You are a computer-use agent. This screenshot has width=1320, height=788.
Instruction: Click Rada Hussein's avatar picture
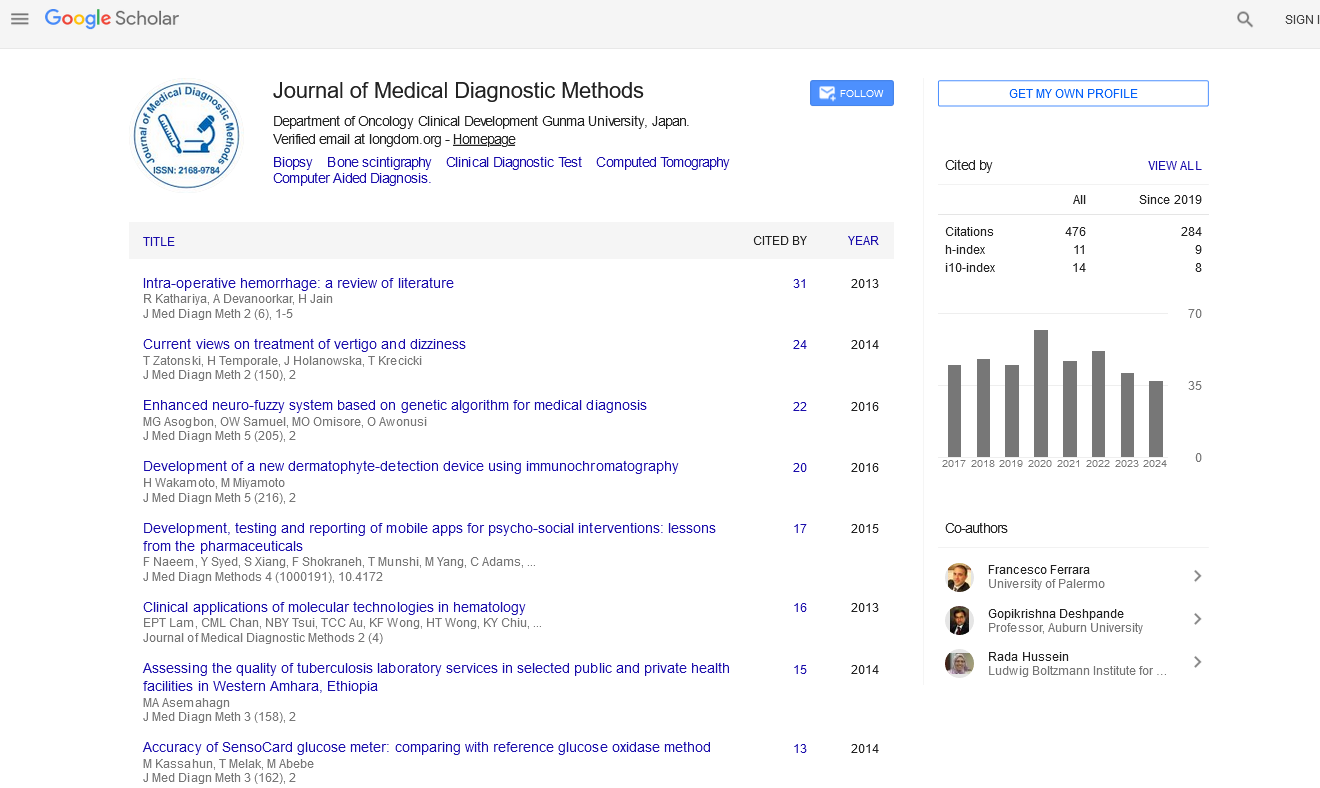959,663
